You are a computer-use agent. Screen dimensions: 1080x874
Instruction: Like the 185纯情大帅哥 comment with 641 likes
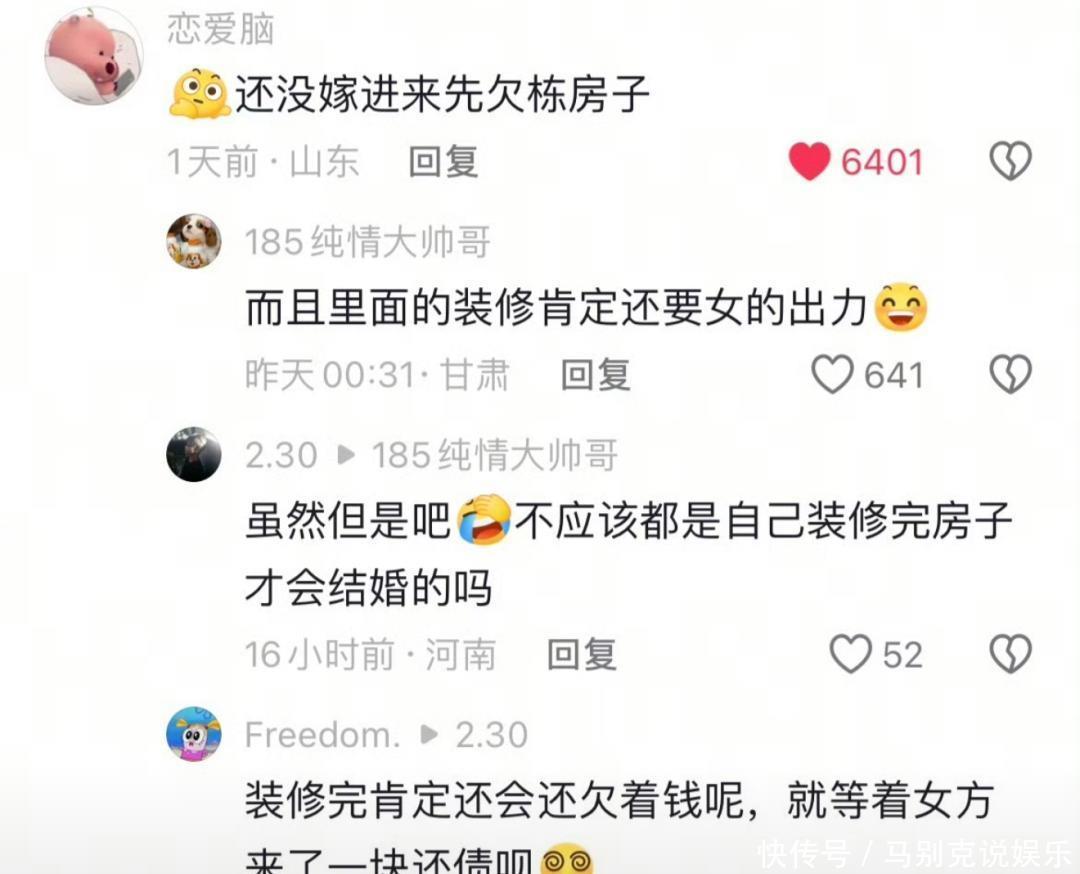click(832, 374)
